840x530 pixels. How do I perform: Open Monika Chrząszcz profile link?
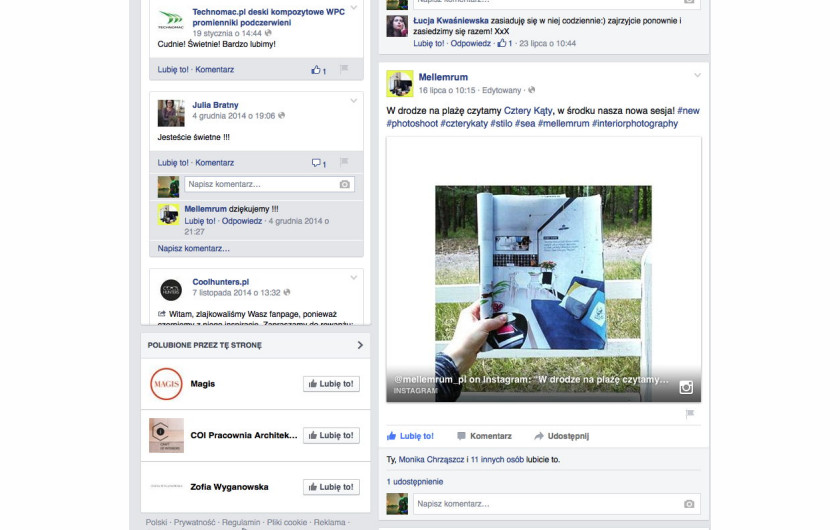pos(431,460)
